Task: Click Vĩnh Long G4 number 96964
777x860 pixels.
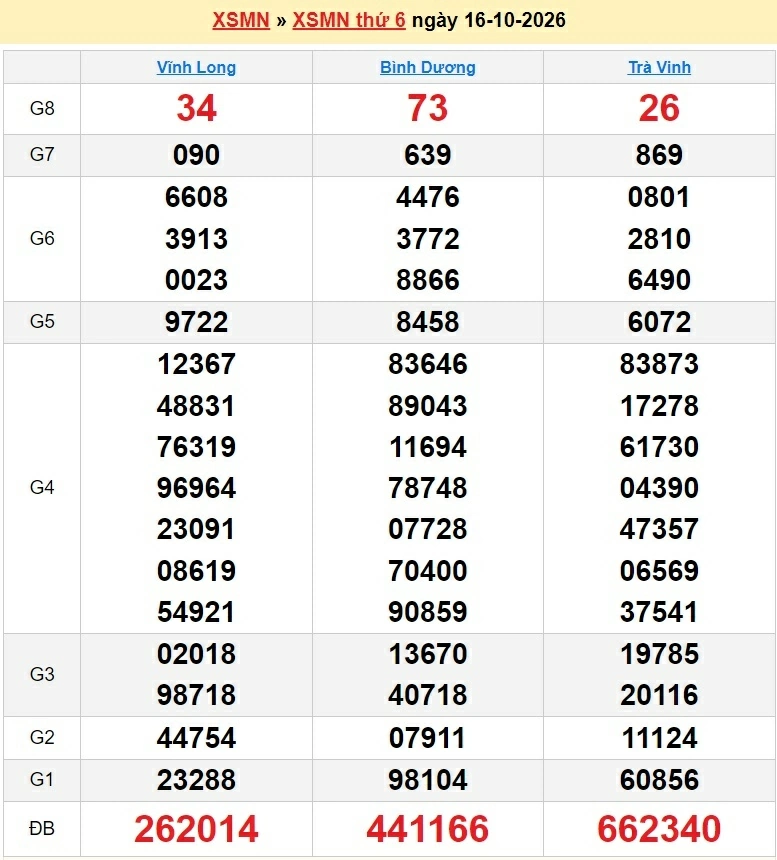Action: (x=196, y=488)
